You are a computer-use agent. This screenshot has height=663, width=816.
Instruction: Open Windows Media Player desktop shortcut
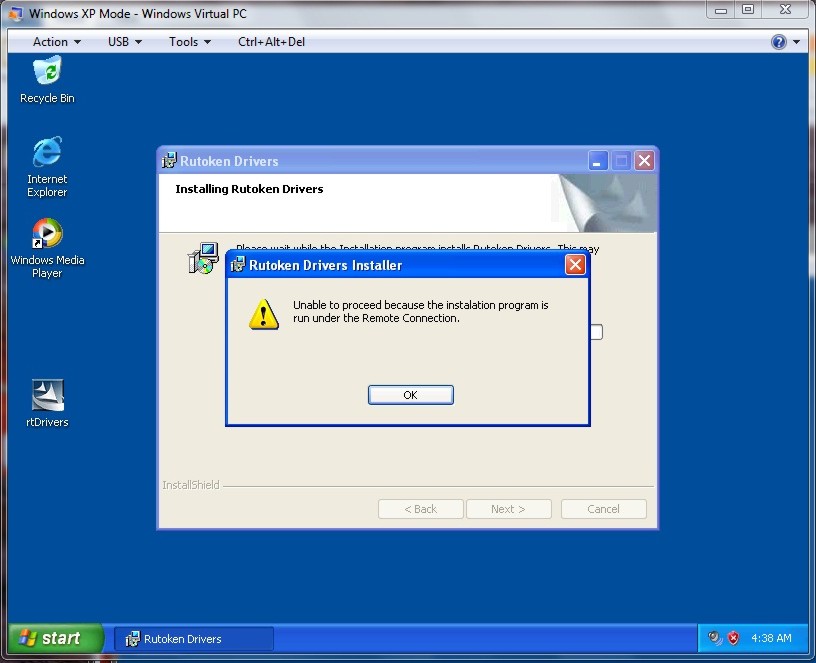pyautogui.click(x=47, y=236)
